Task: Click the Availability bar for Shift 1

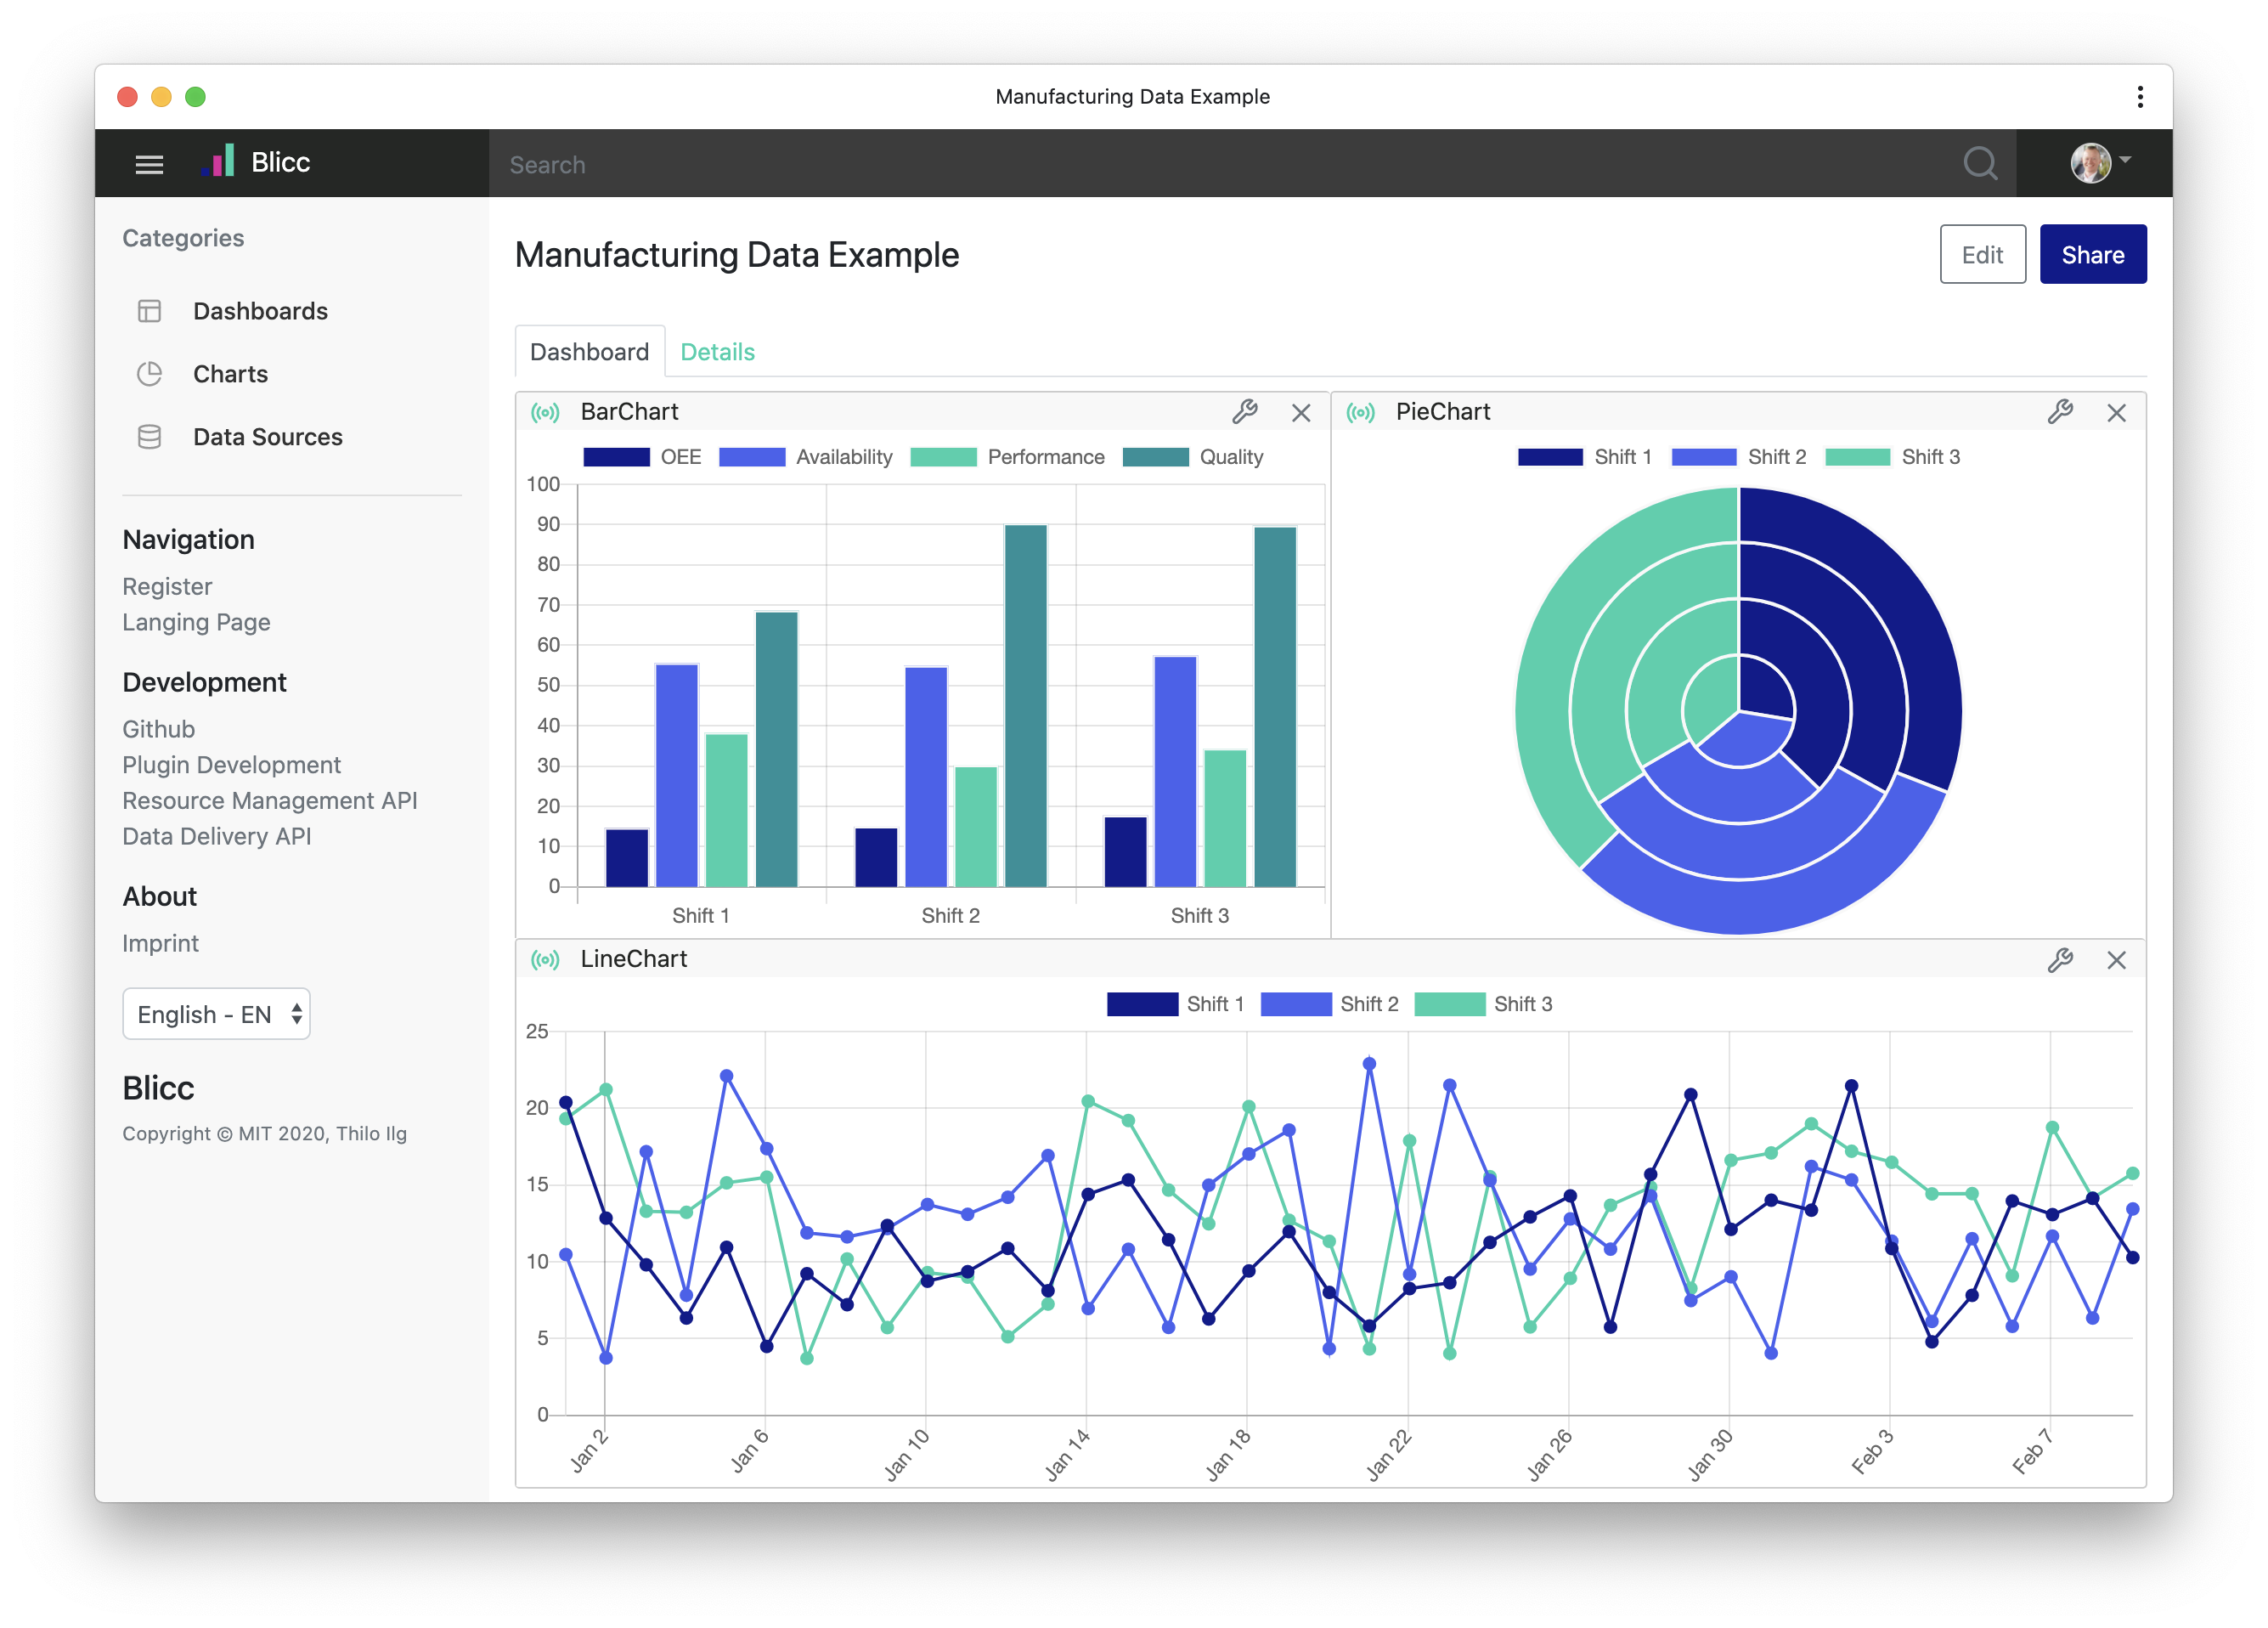Action: pyautogui.click(x=677, y=776)
